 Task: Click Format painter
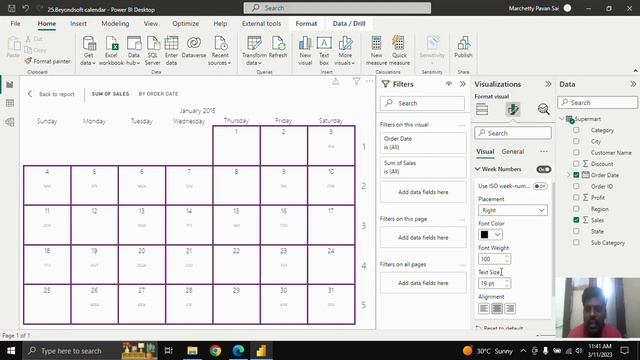click(x=47, y=61)
